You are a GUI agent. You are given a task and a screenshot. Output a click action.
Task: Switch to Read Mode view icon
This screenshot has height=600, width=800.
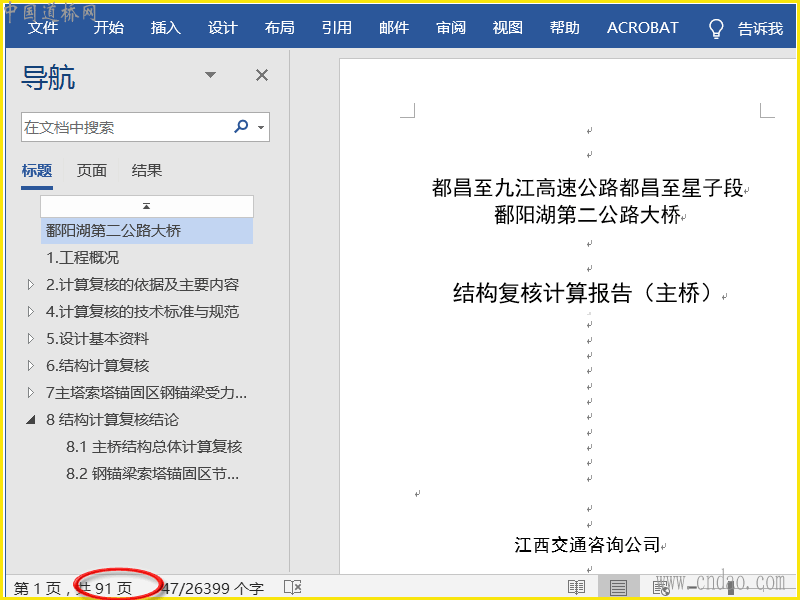[x=576, y=587]
